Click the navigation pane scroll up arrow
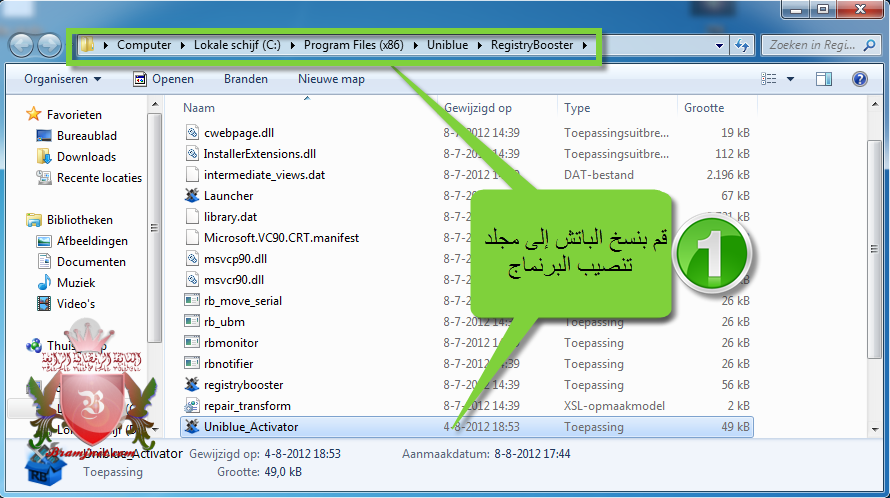This screenshot has height=498, width=890. click(x=154, y=104)
